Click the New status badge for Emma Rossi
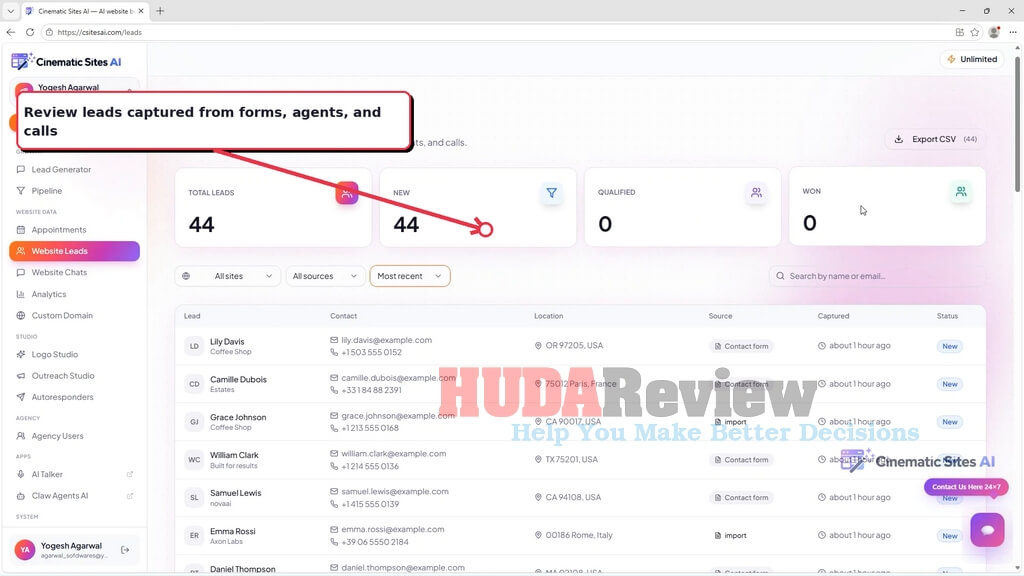This screenshot has height=576, width=1024. [x=950, y=536]
